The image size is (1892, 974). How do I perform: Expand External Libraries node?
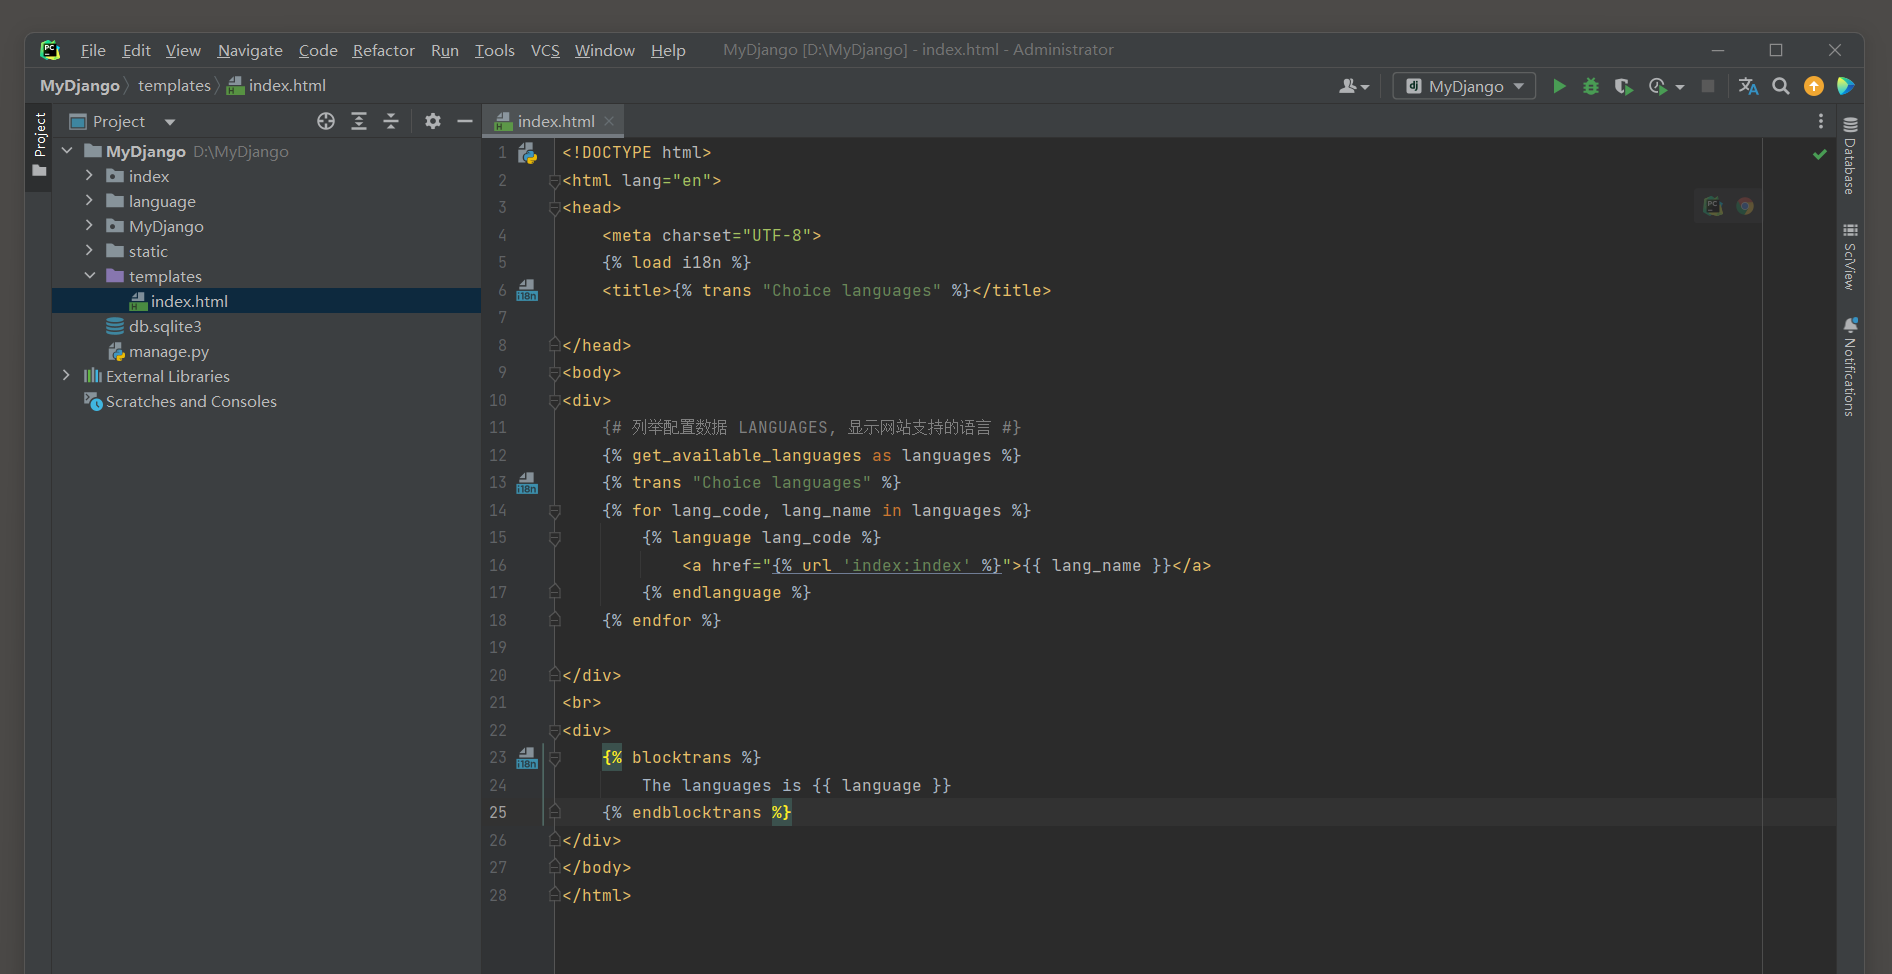67,376
